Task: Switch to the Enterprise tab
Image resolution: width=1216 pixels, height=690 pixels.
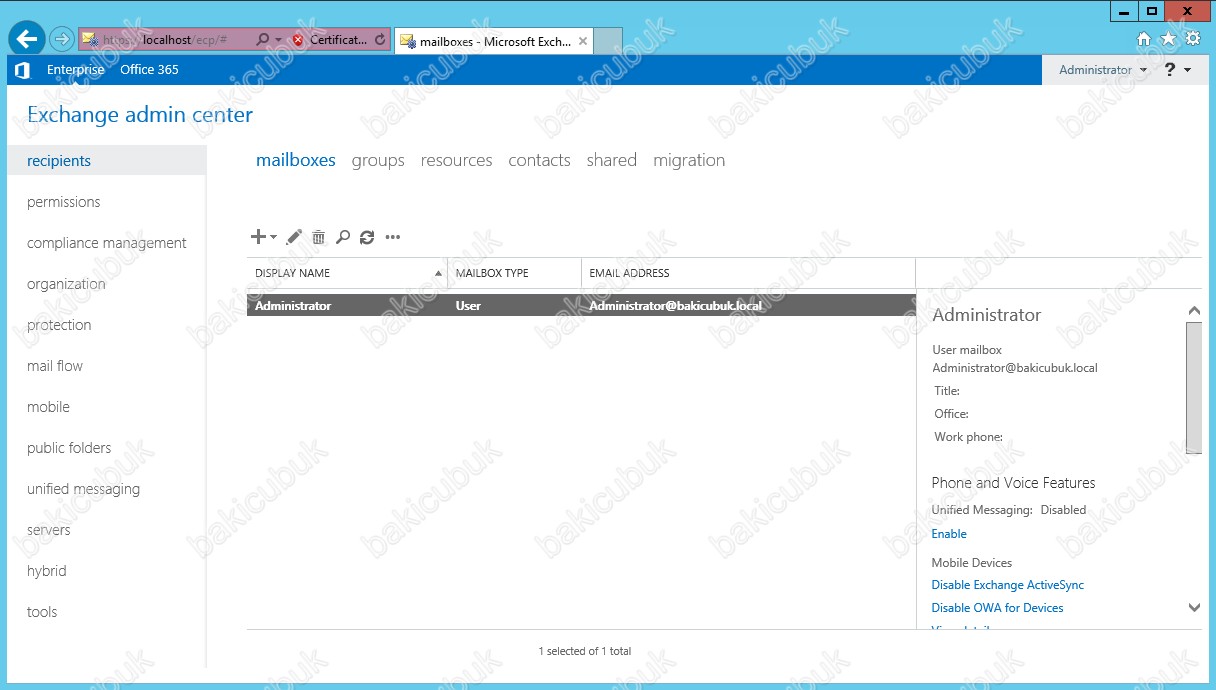Action: pos(75,70)
